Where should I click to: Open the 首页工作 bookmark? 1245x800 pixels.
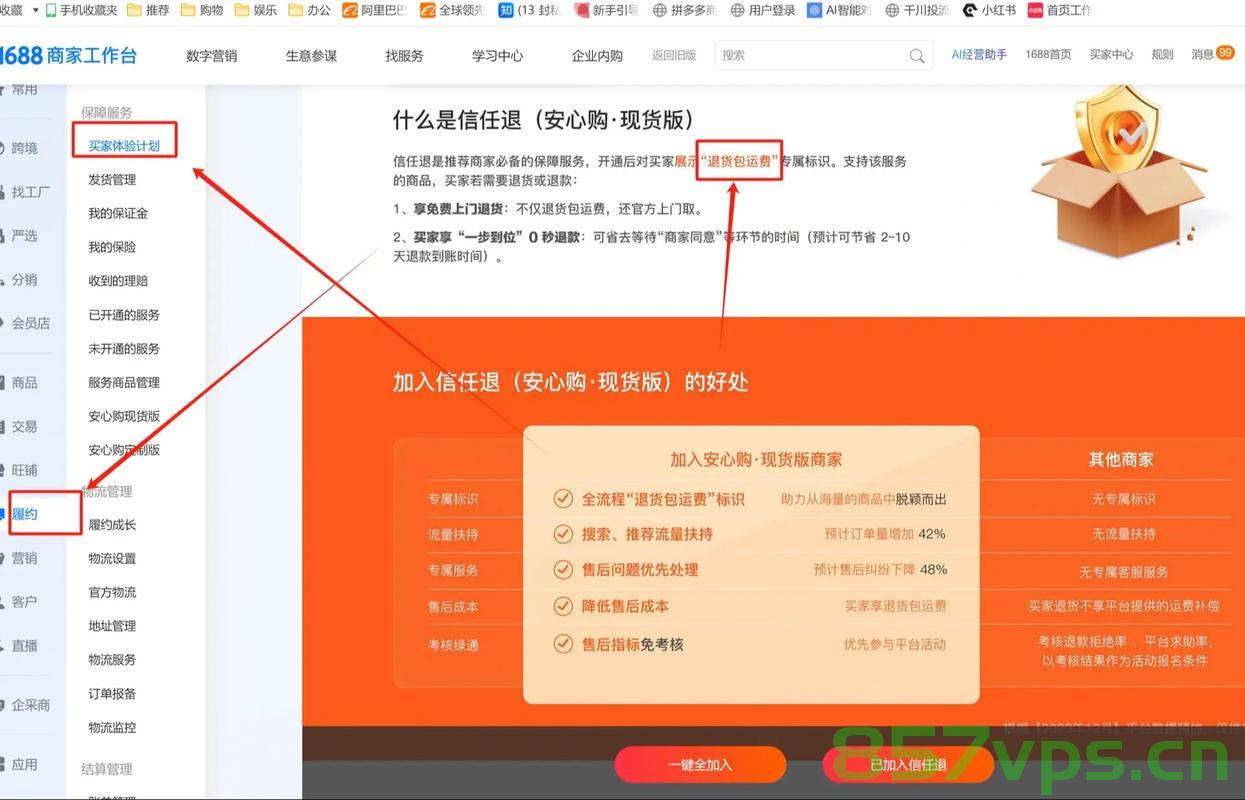pyautogui.click(x=1060, y=10)
